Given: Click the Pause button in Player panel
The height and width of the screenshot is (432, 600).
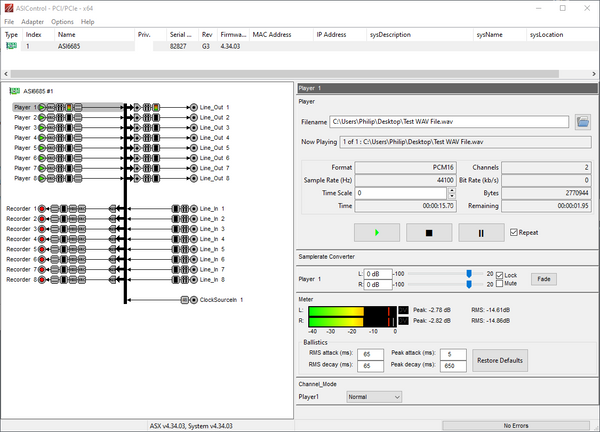Looking at the screenshot, I should [x=481, y=233].
